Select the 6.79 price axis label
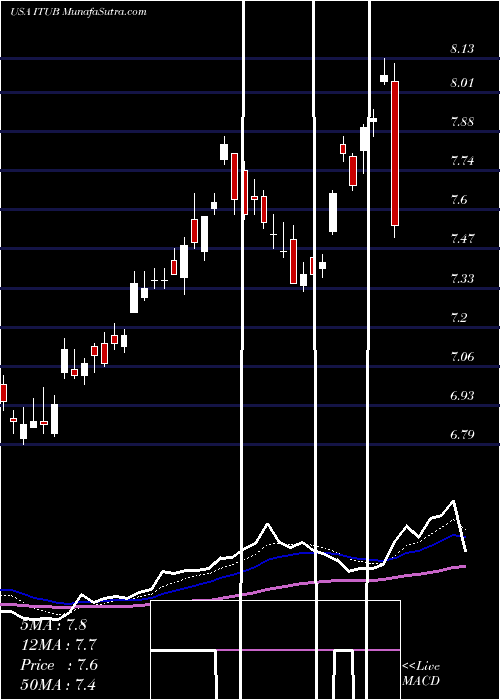Image resolution: width=500 pixels, height=700 pixels. (x=462, y=434)
